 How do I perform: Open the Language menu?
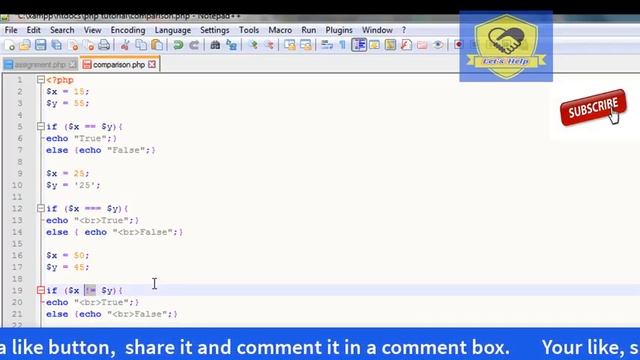pos(173,30)
